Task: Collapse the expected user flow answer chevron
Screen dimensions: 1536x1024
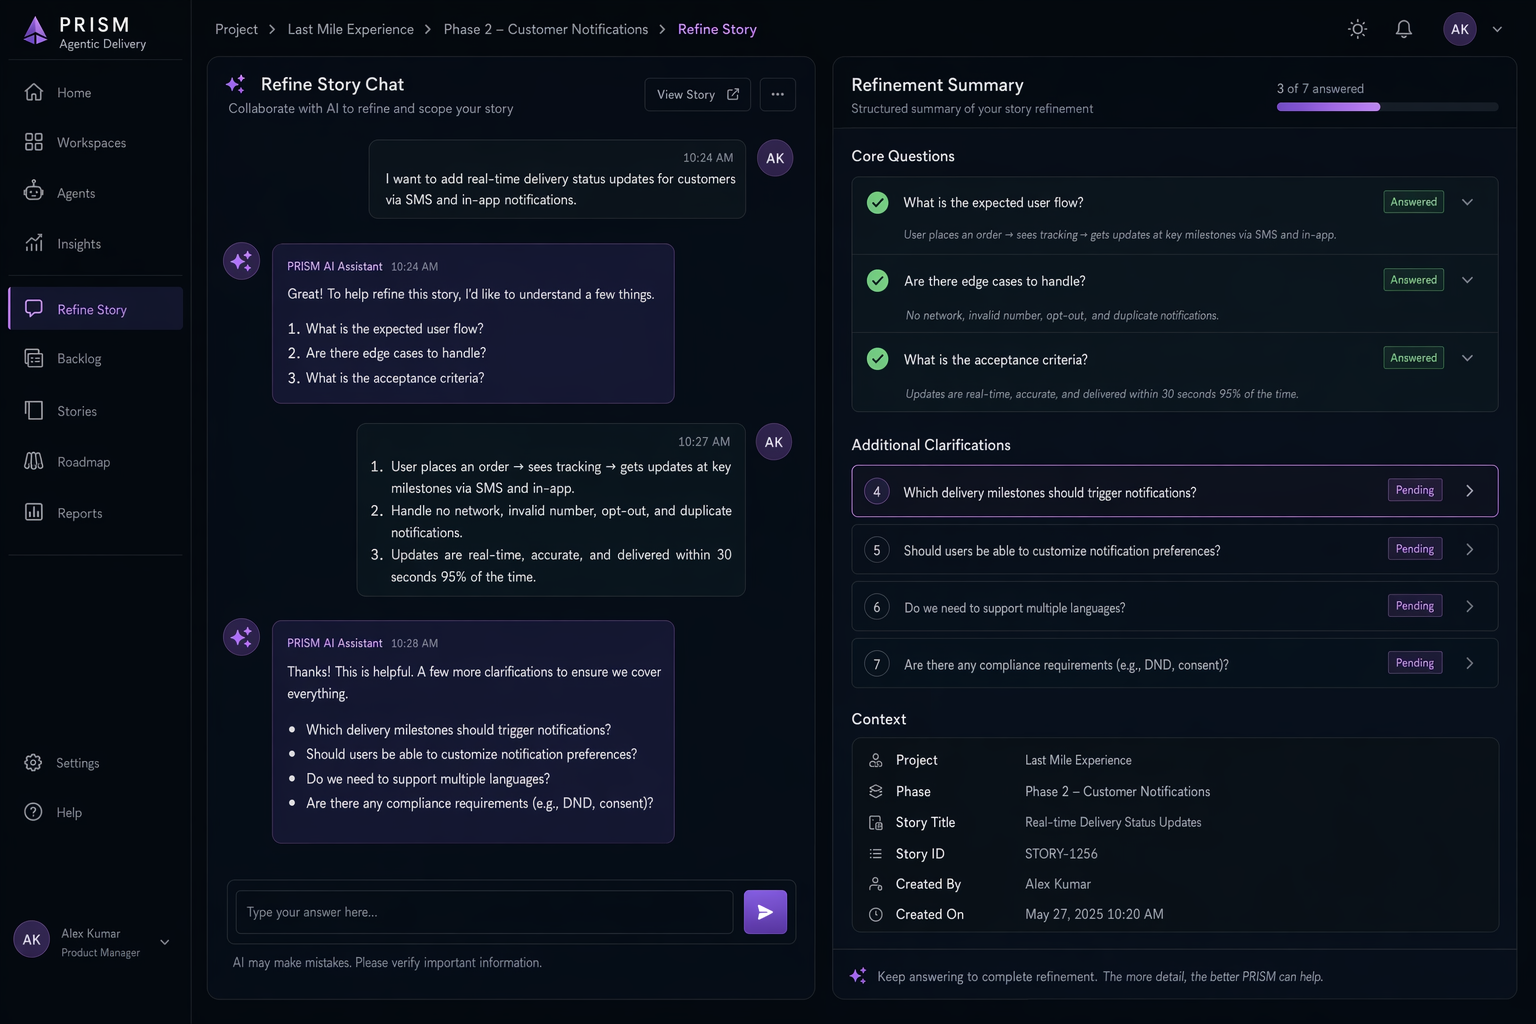Action: click(x=1467, y=202)
